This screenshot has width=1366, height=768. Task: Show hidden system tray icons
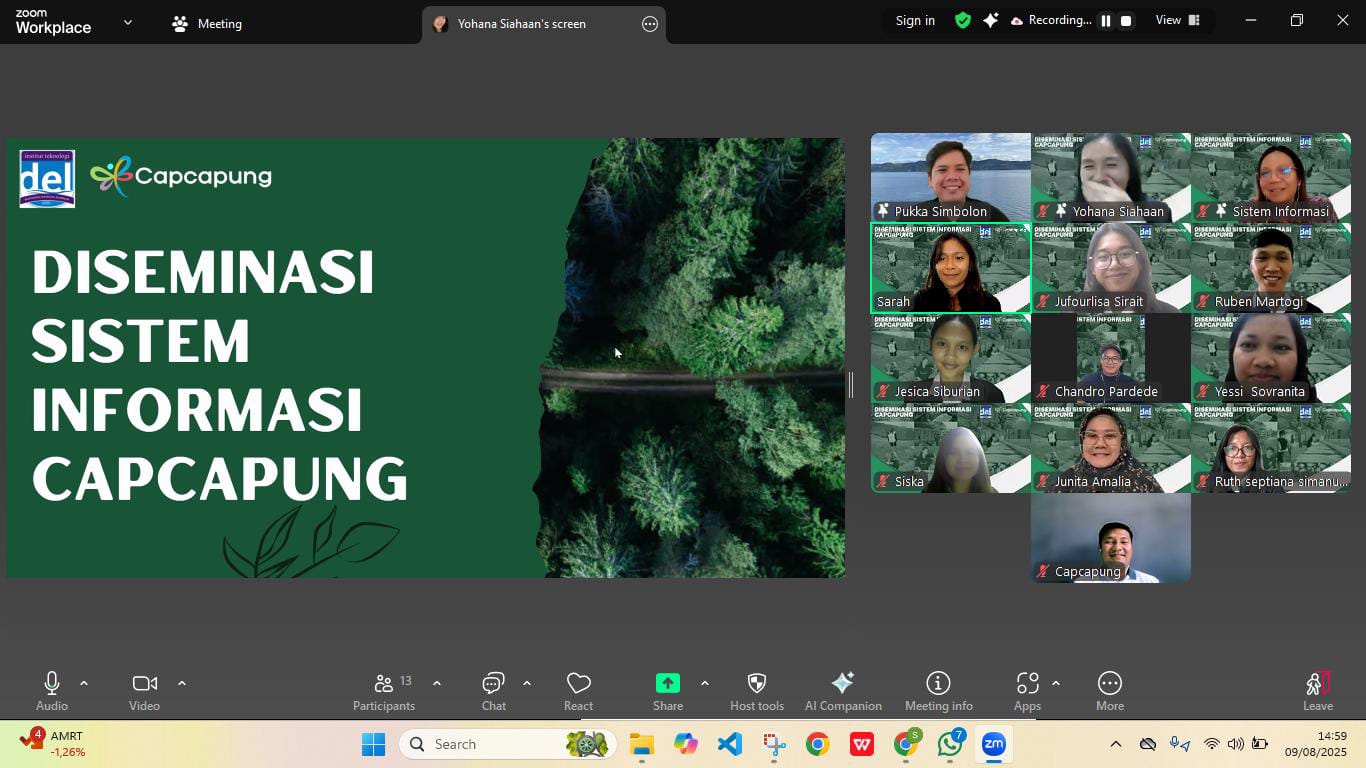point(1116,744)
